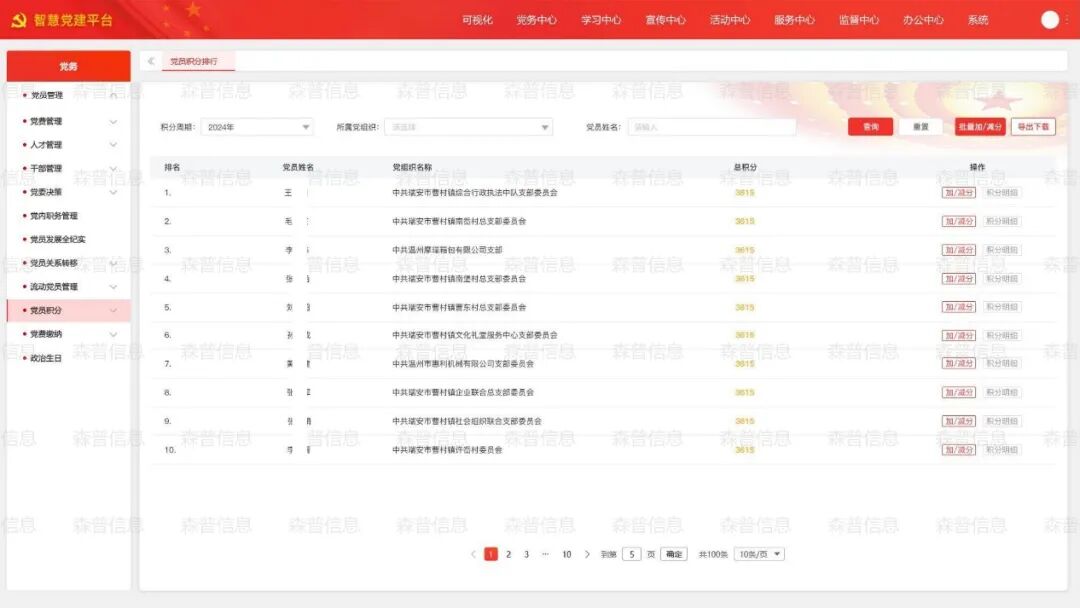The height and width of the screenshot is (608, 1080).
Task: Open 政治生日 in sidebar
Action: [46, 358]
